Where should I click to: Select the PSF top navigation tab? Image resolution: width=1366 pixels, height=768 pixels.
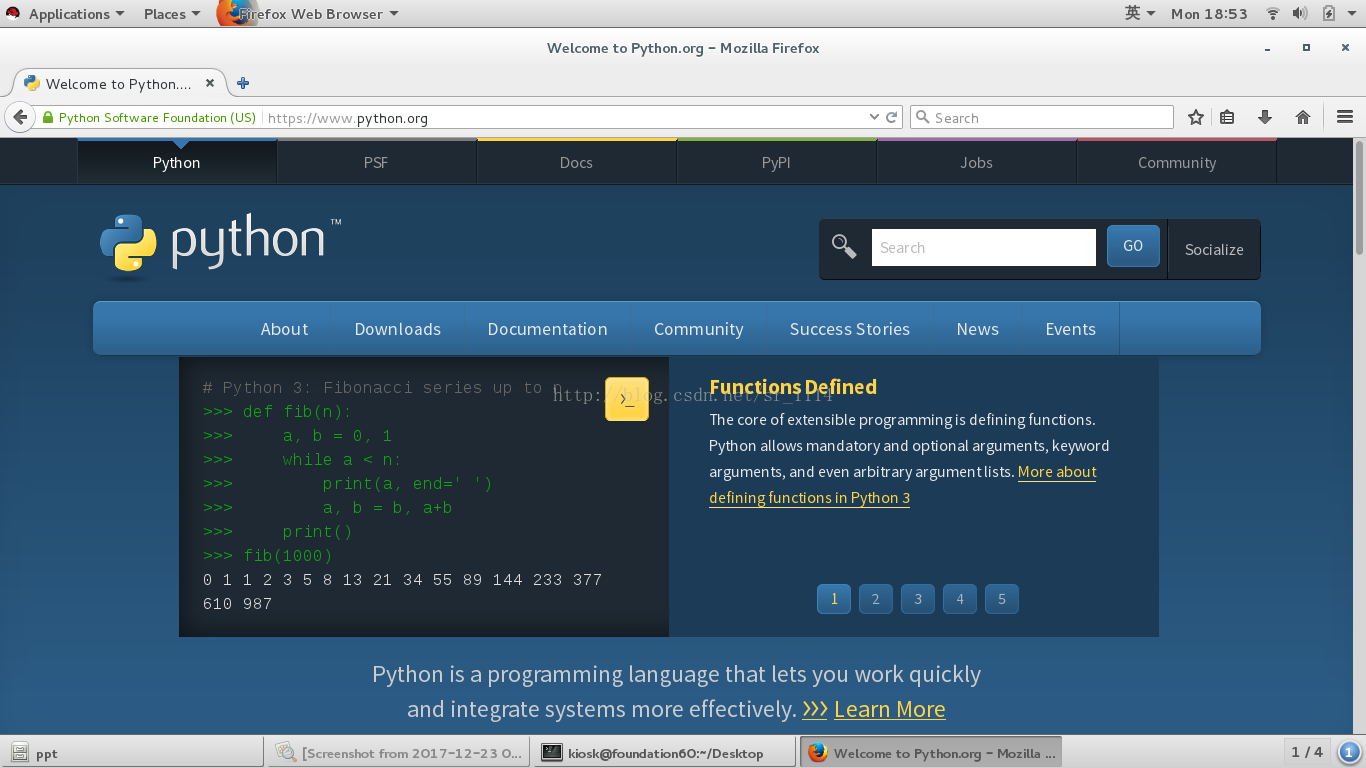point(376,162)
